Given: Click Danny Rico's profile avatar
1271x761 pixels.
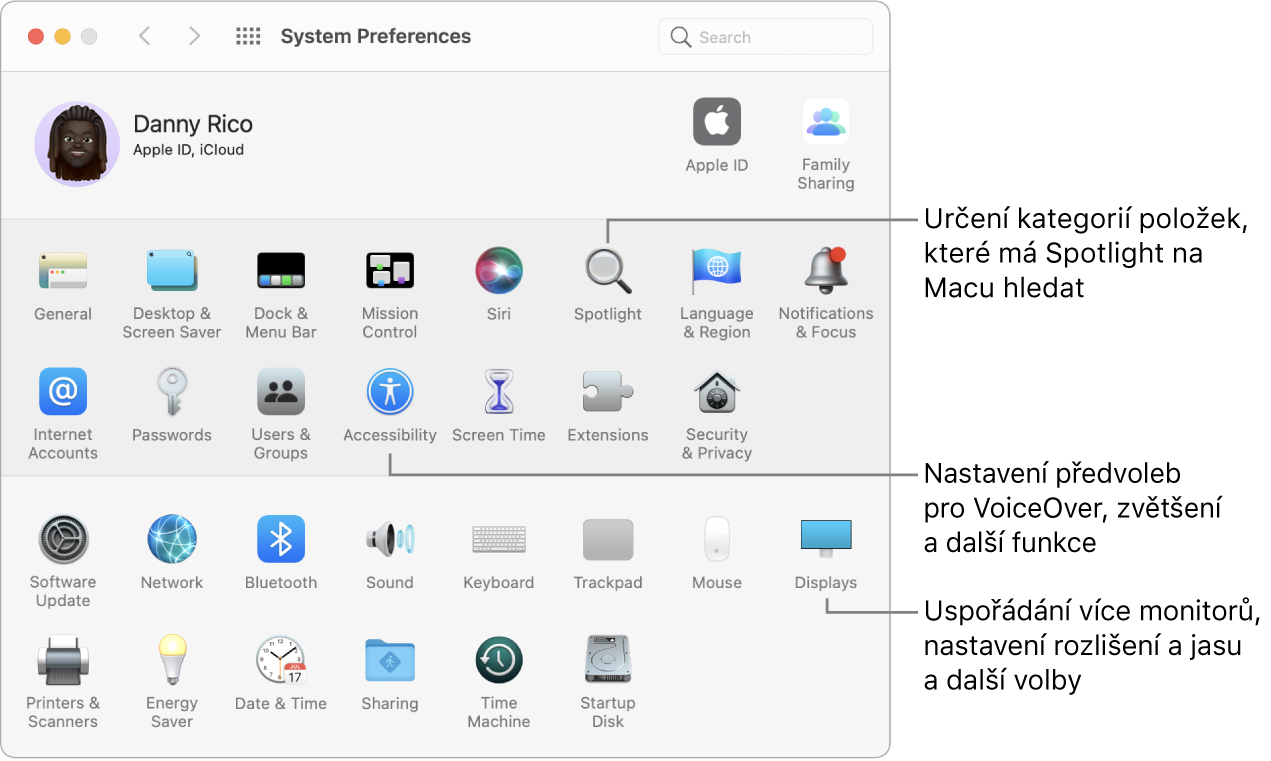Looking at the screenshot, I should (77, 144).
